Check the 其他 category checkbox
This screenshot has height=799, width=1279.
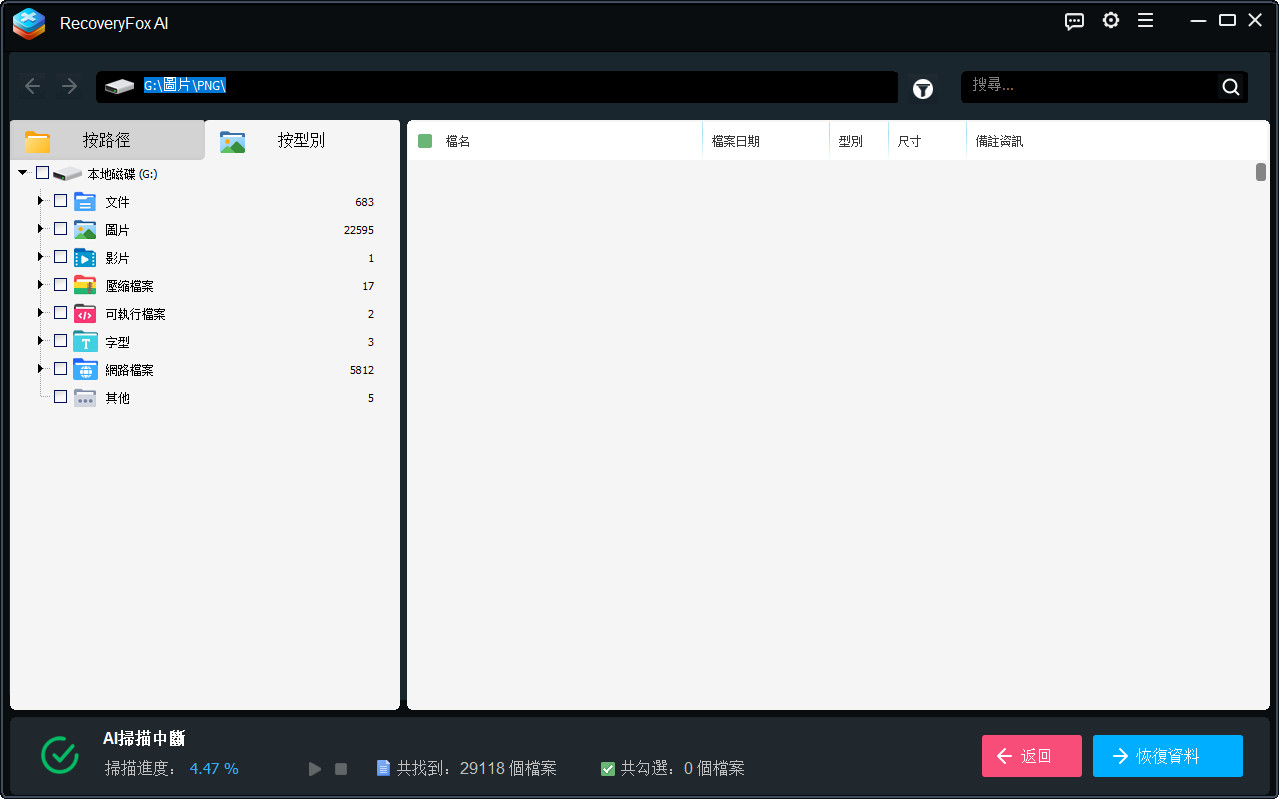60,396
